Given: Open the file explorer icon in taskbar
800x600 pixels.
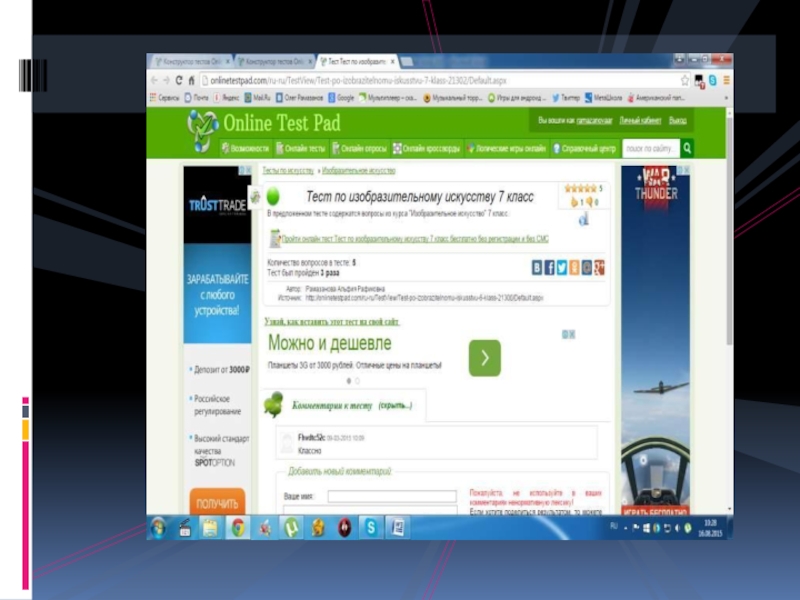Looking at the screenshot, I should (211, 528).
